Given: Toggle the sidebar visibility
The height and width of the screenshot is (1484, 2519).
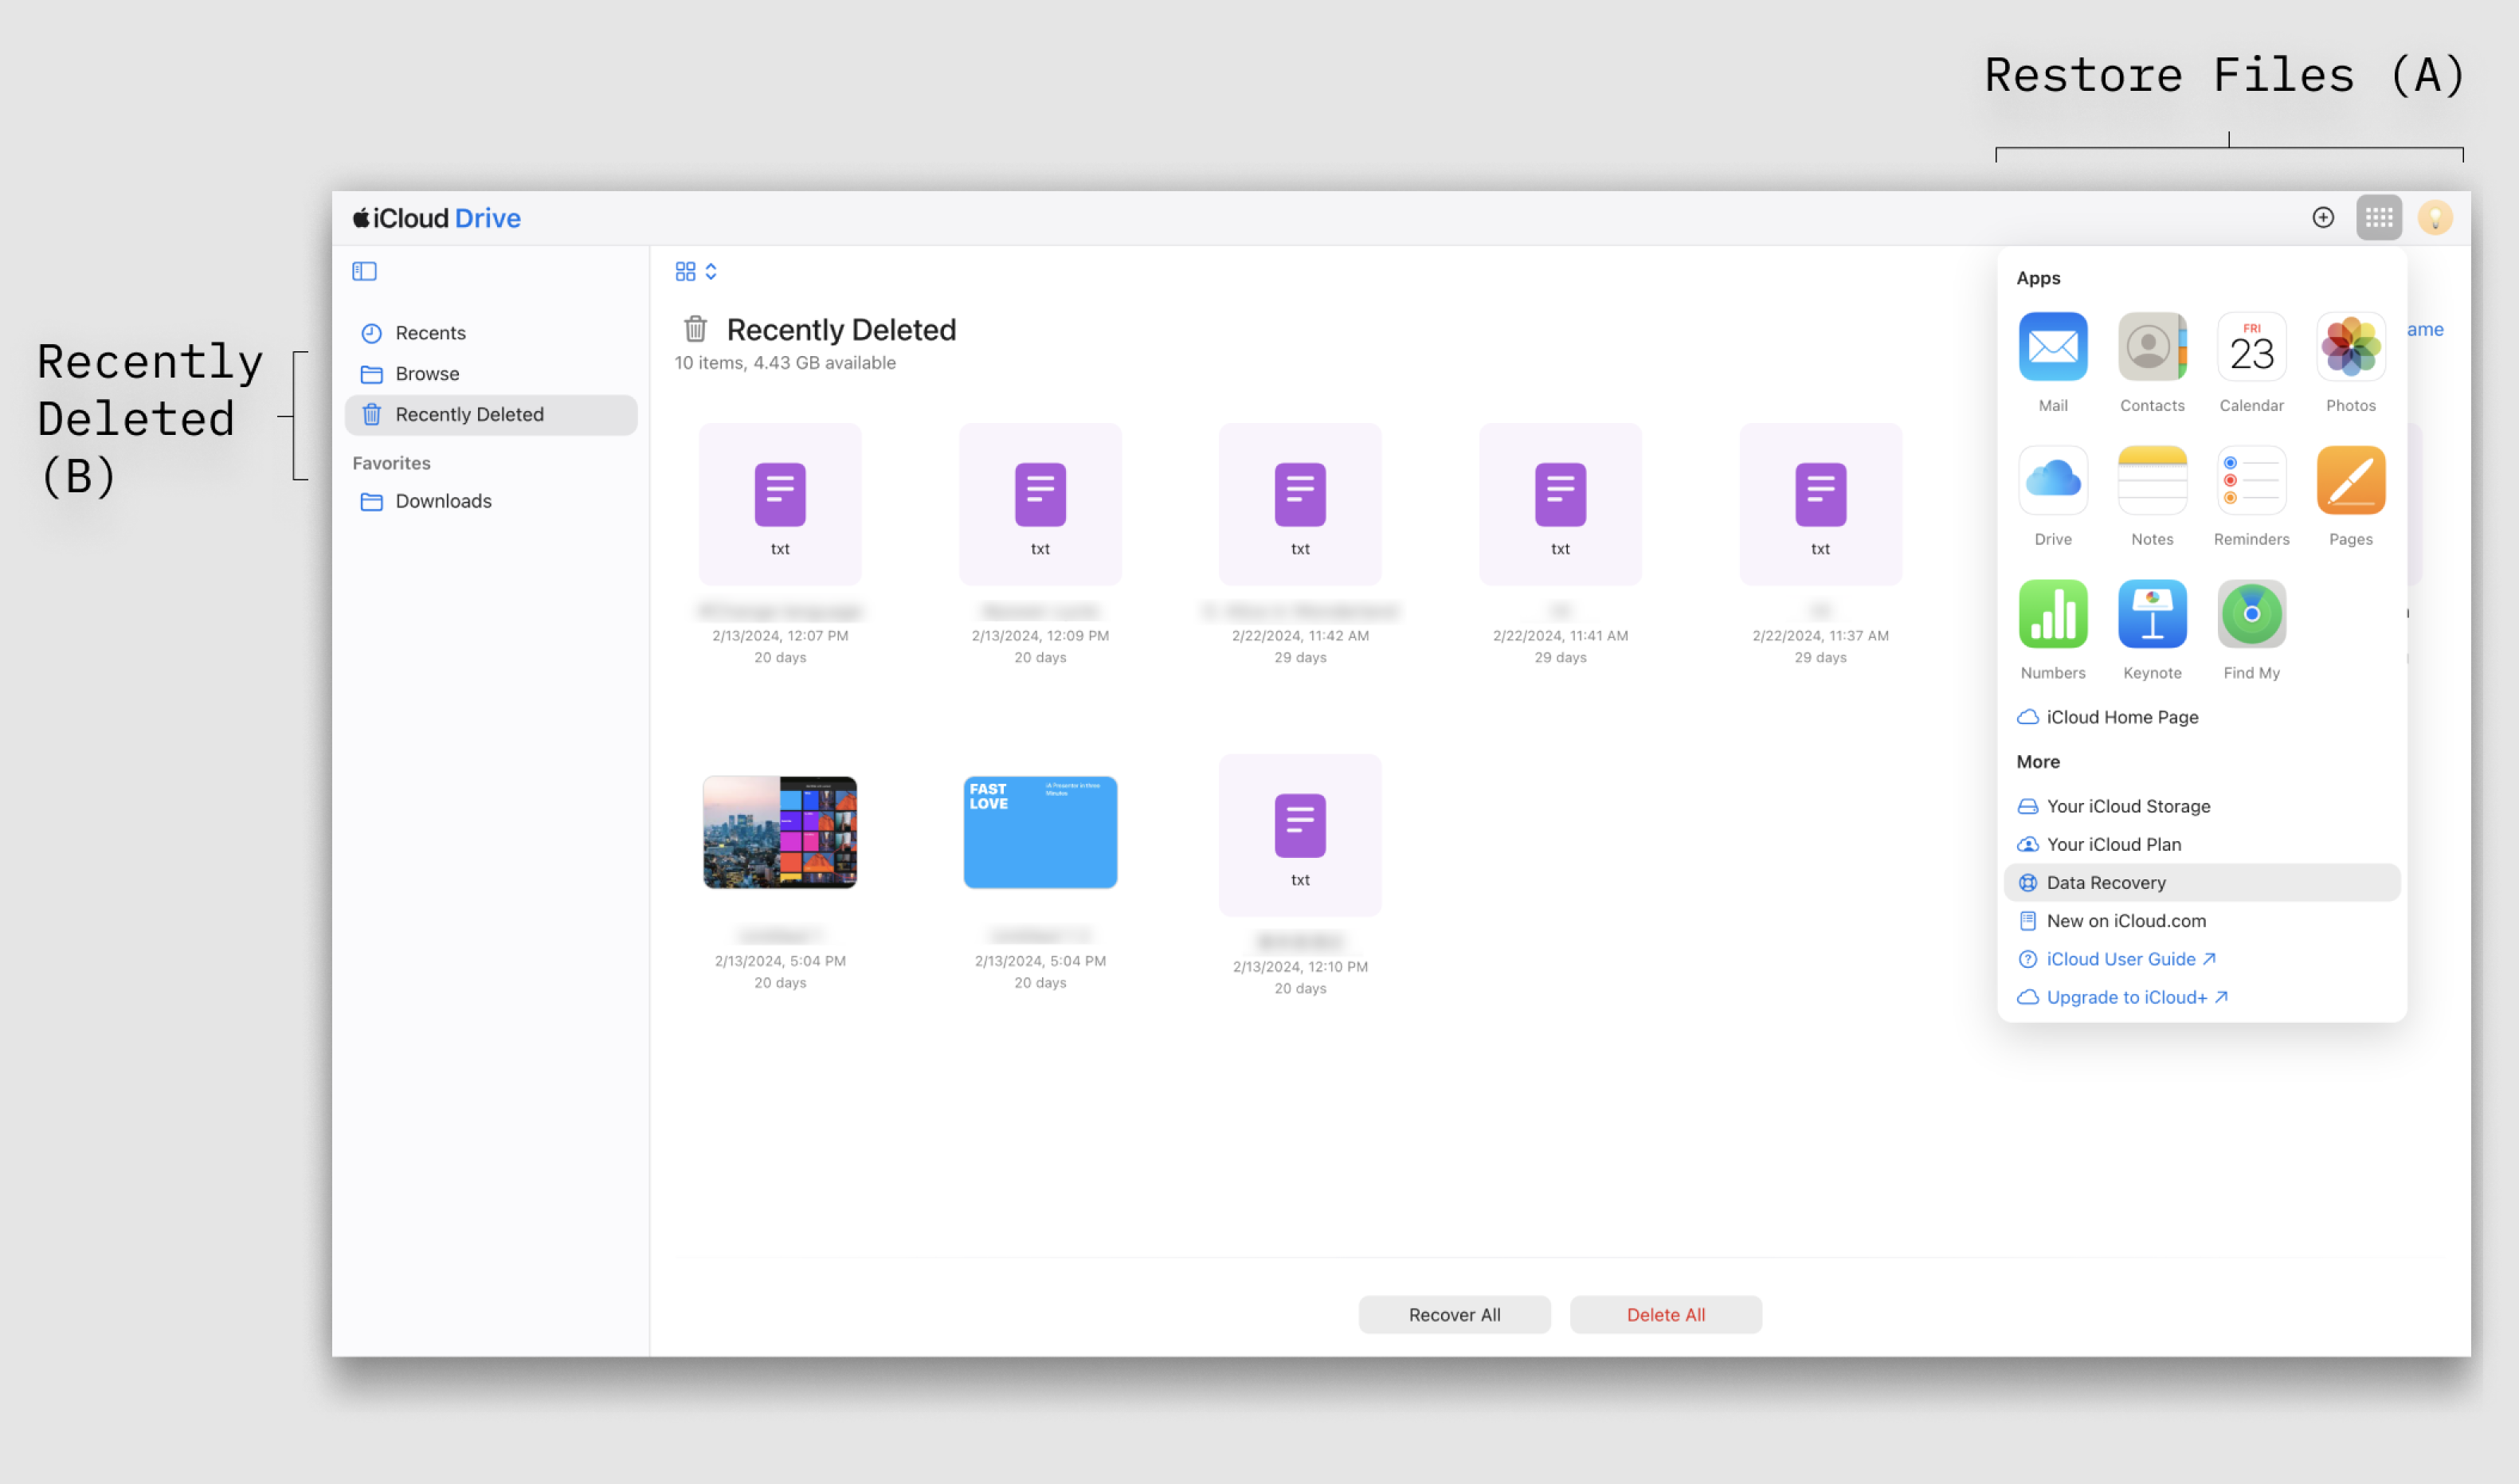Looking at the screenshot, I should (x=365, y=271).
